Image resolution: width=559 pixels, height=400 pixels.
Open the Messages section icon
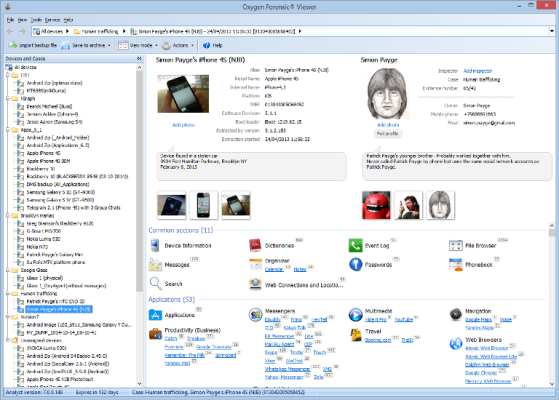155,265
